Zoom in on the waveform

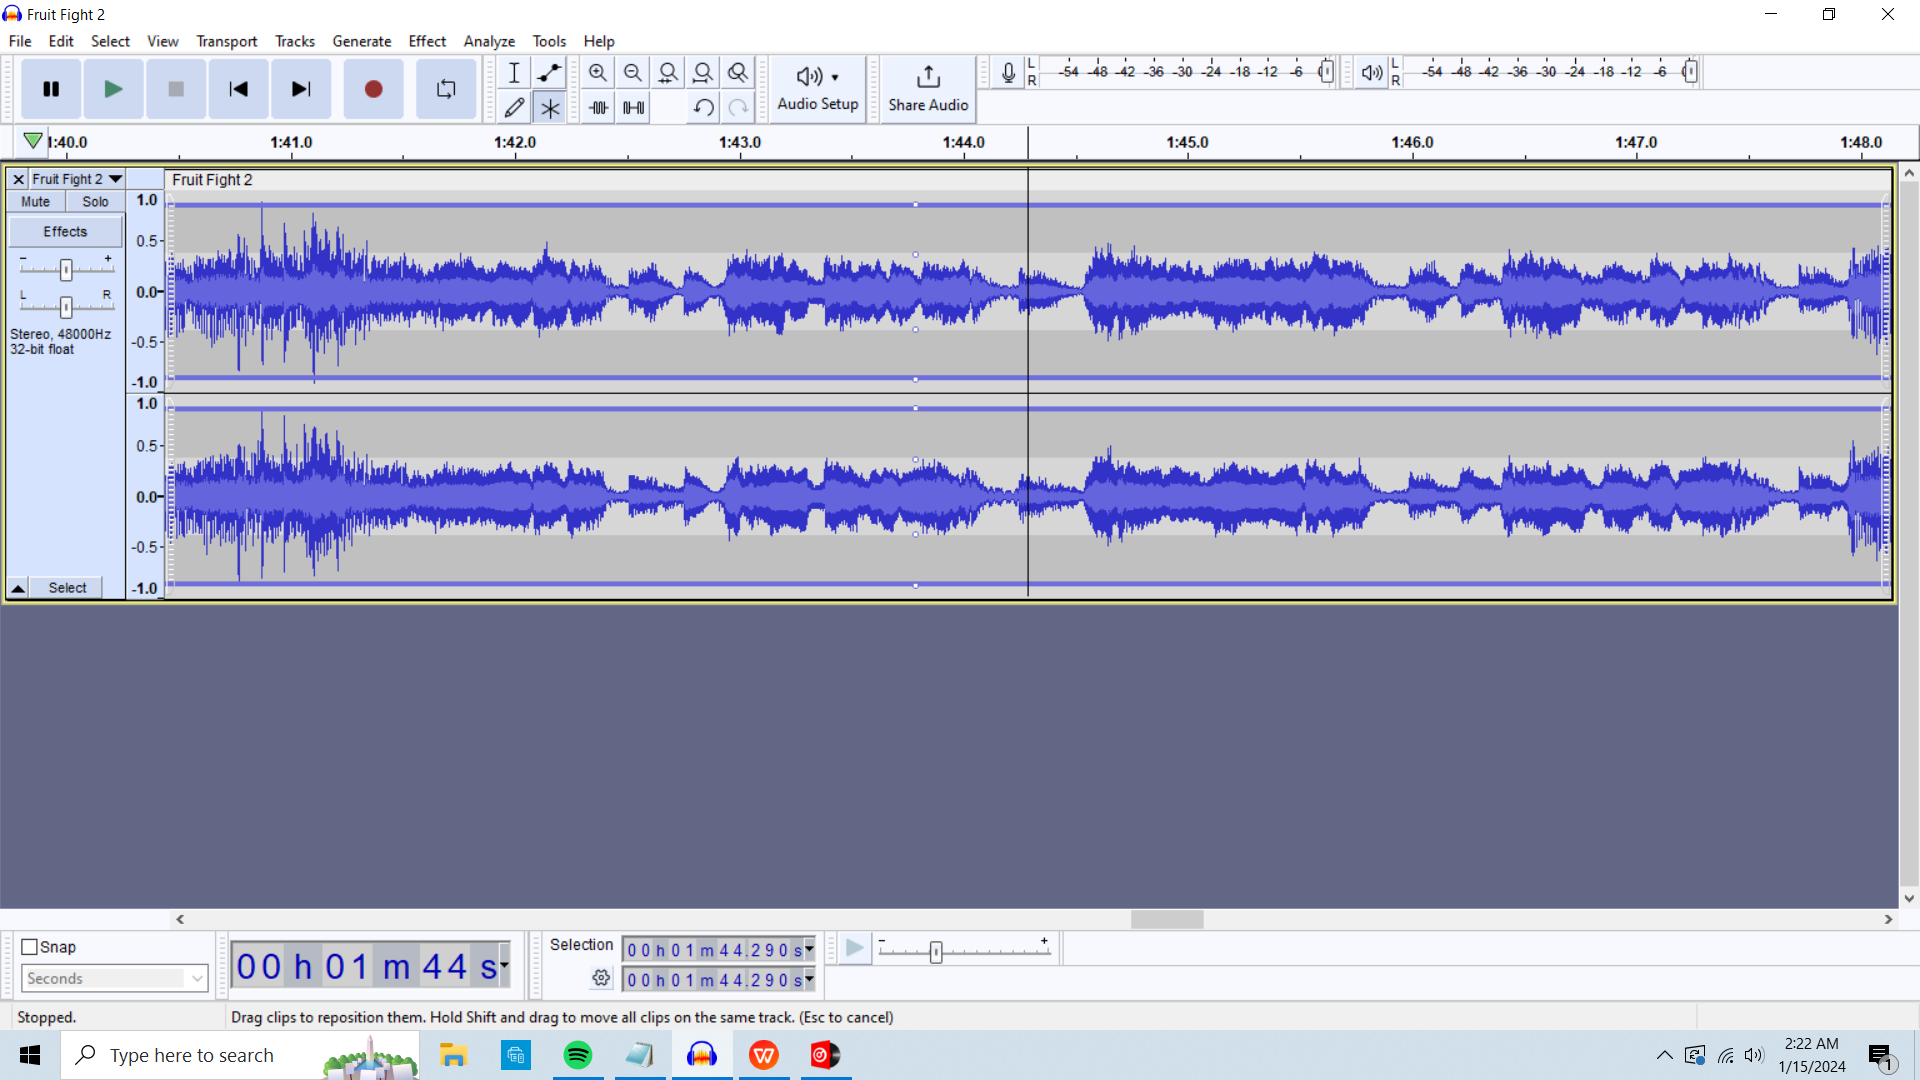click(x=598, y=72)
